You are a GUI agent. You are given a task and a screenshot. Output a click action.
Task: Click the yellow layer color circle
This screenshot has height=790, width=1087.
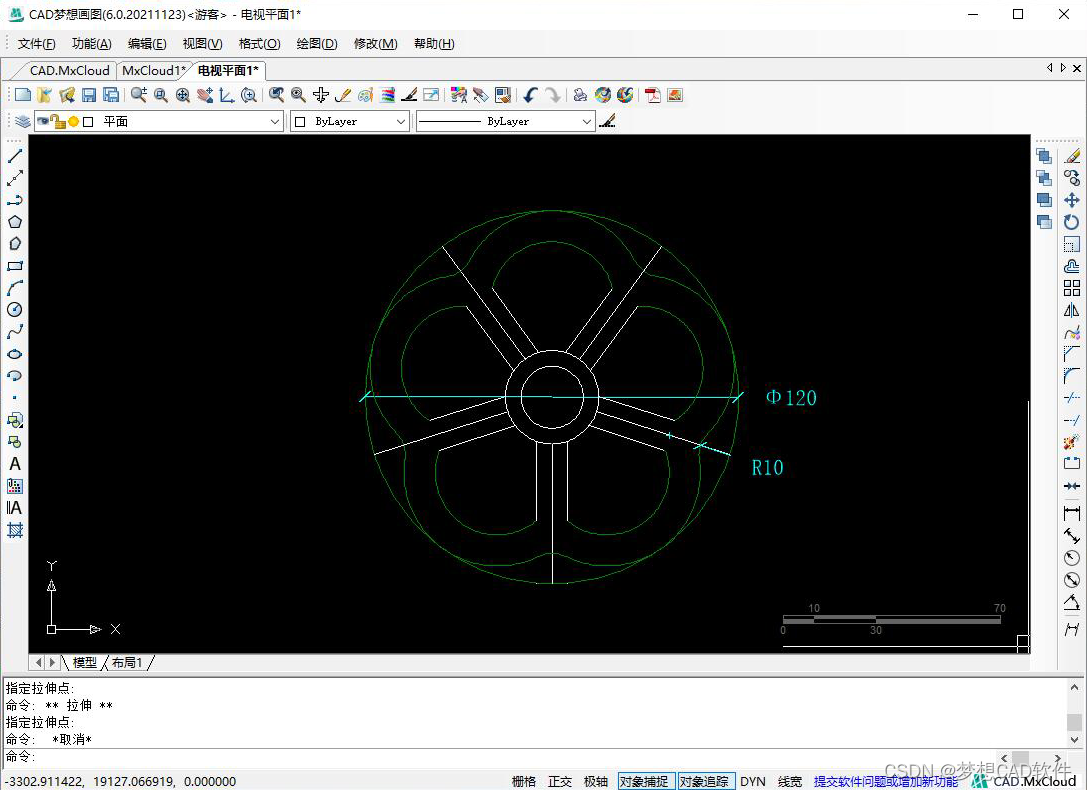click(73, 122)
